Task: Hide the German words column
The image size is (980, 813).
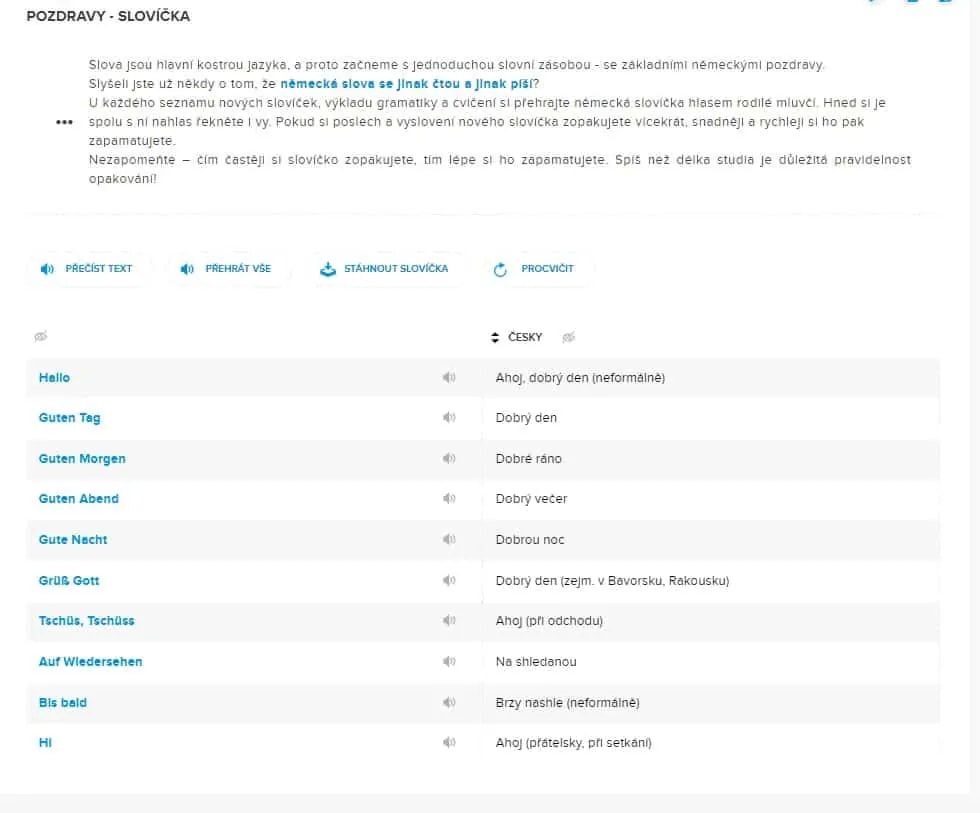Action: [x=41, y=337]
